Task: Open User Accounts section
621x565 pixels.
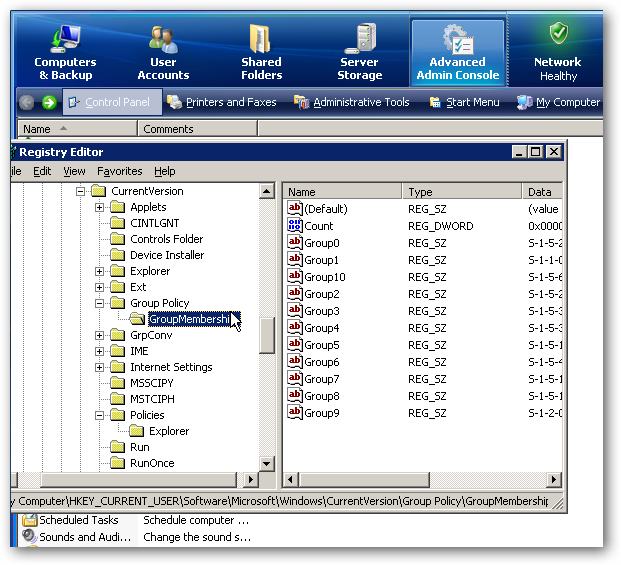Action: click(x=163, y=52)
